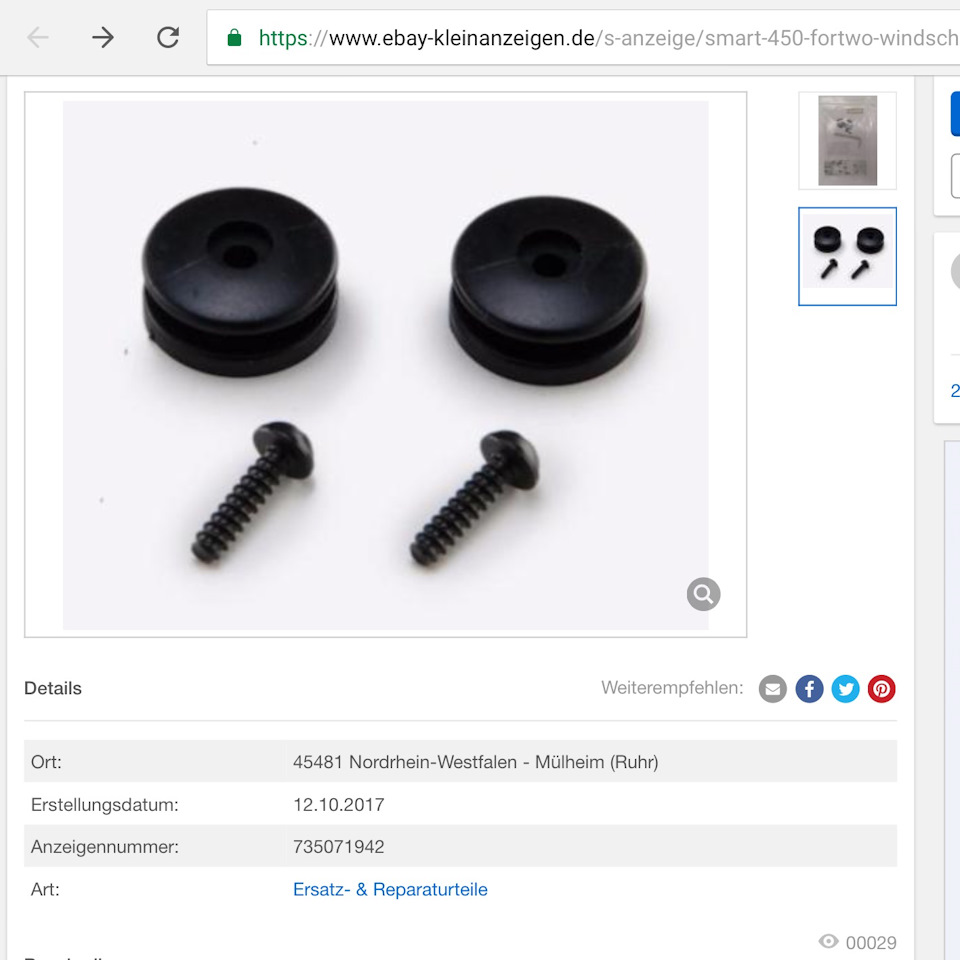Click the location 45481 Nordrhein-Westfalen text
This screenshot has width=960, height=960.
[x=476, y=762]
